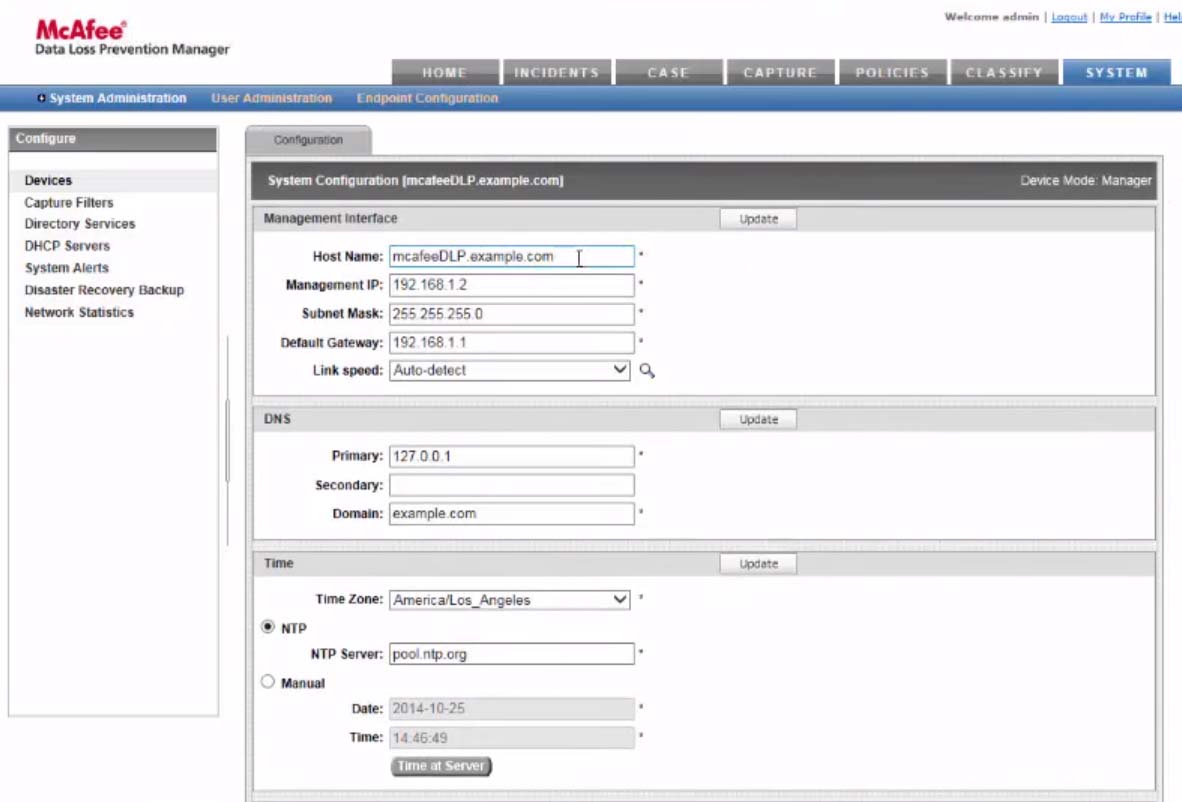
Task: Click the disabled Date field
Action: tap(511, 709)
